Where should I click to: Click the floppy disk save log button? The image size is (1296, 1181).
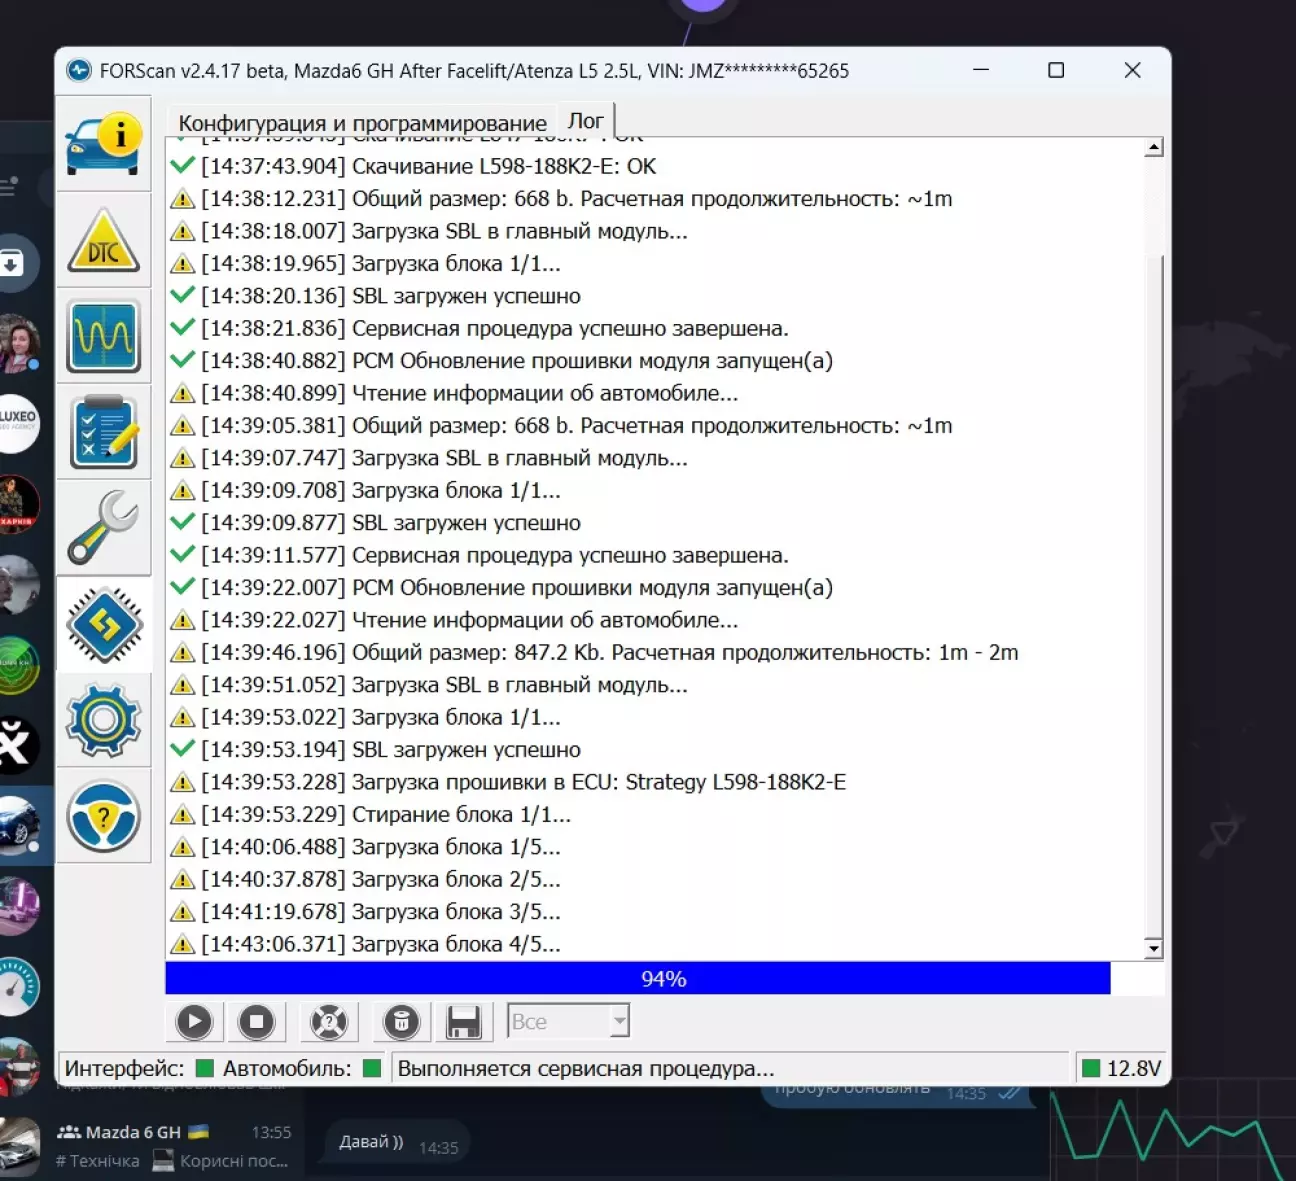click(463, 1022)
